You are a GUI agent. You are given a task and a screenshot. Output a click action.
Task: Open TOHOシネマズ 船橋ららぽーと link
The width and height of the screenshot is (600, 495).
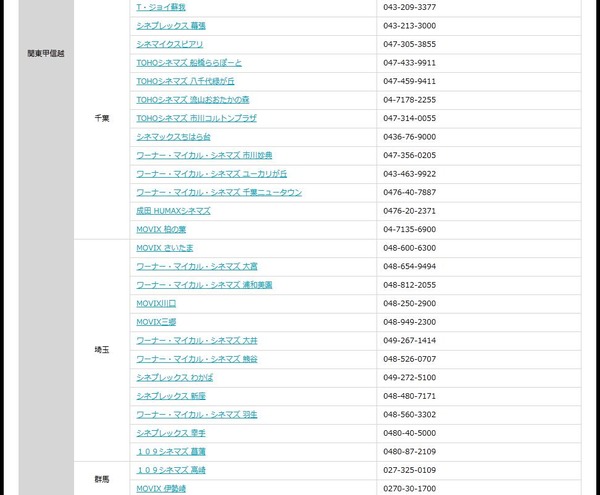click(189, 63)
